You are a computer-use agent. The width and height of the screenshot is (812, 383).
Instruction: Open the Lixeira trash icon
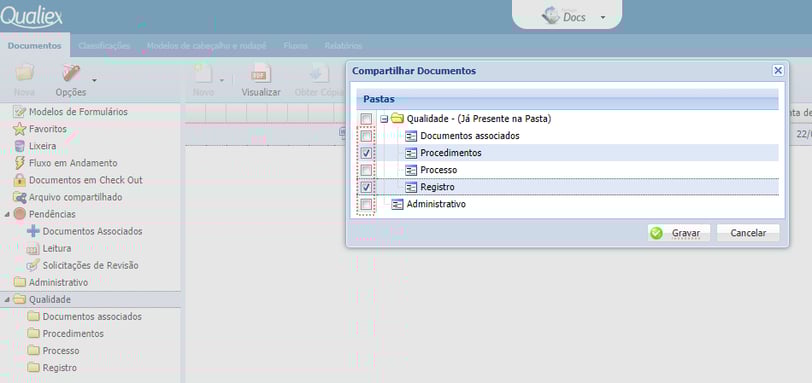(x=20, y=146)
